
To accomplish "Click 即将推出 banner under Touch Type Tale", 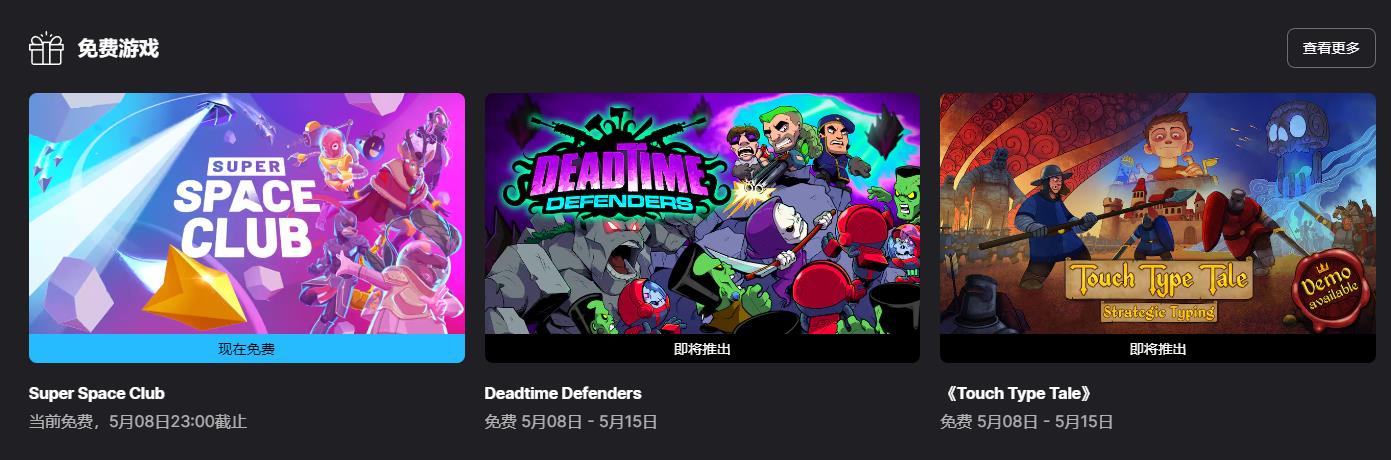I will pos(1158,349).
